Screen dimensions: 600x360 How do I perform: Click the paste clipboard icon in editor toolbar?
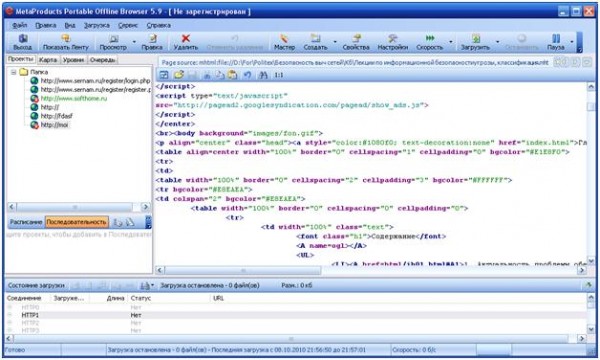pyautogui.click(x=232, y=75)
